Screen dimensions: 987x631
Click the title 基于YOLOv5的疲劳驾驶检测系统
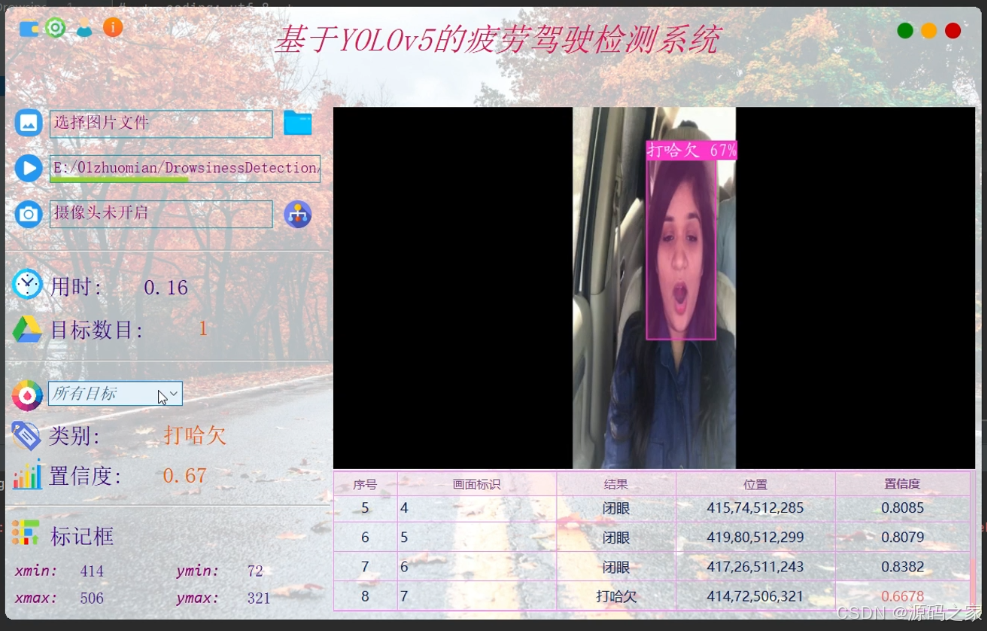pos(497,40)
